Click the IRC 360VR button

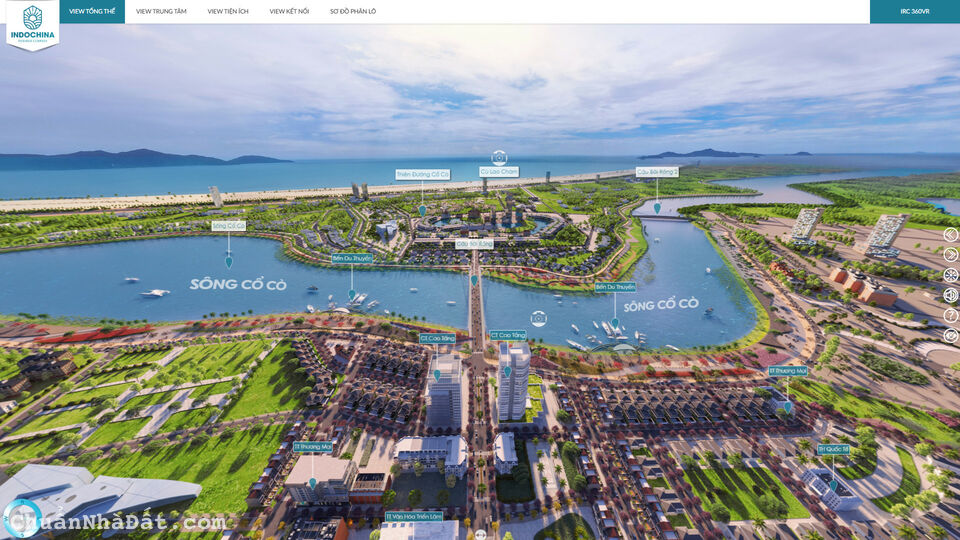[x=914, y=11]
